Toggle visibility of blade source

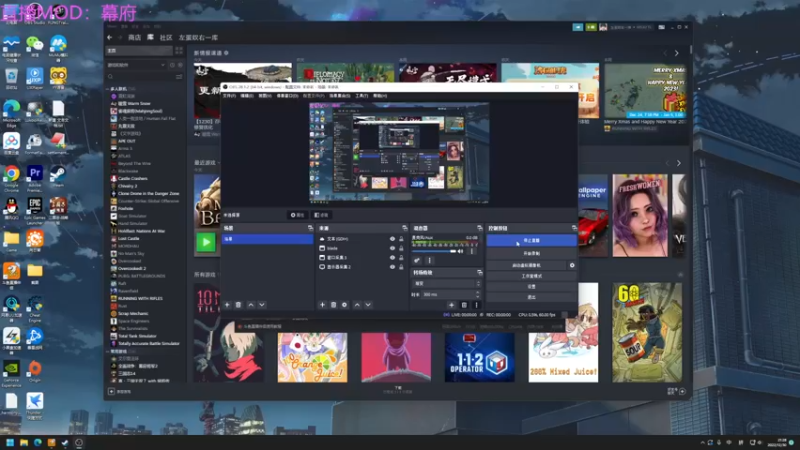392,248
